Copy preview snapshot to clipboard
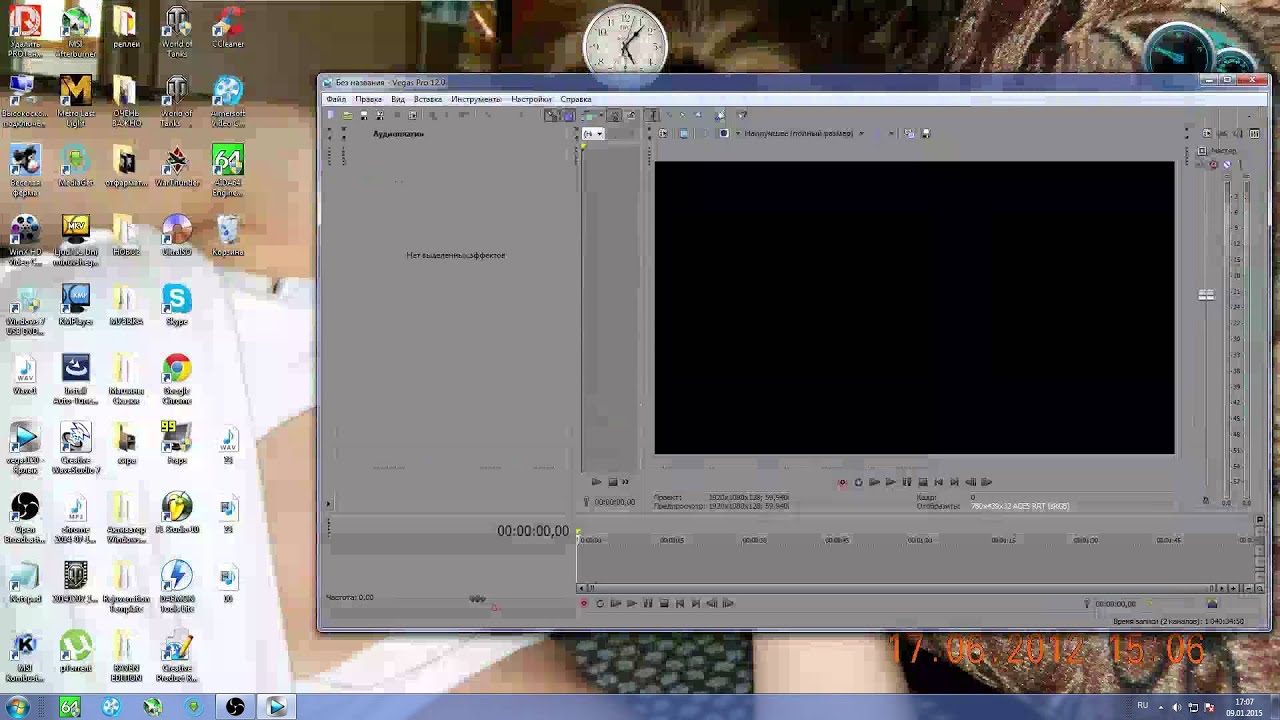The height and width of the screenshot is (720, 1280). click(909, 133)
